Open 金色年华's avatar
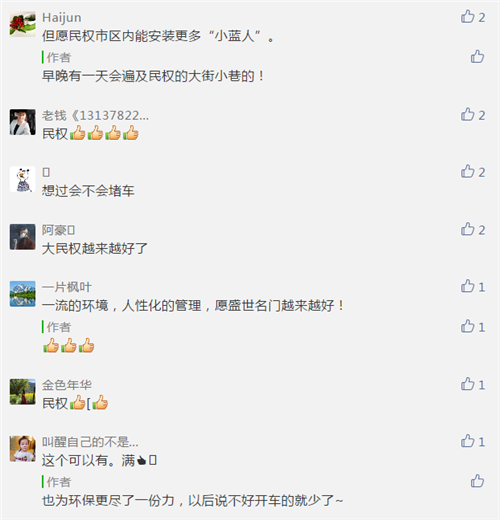The height and width of the screenshot is (520, 500). pyautogui.click(x=22, y=392)
